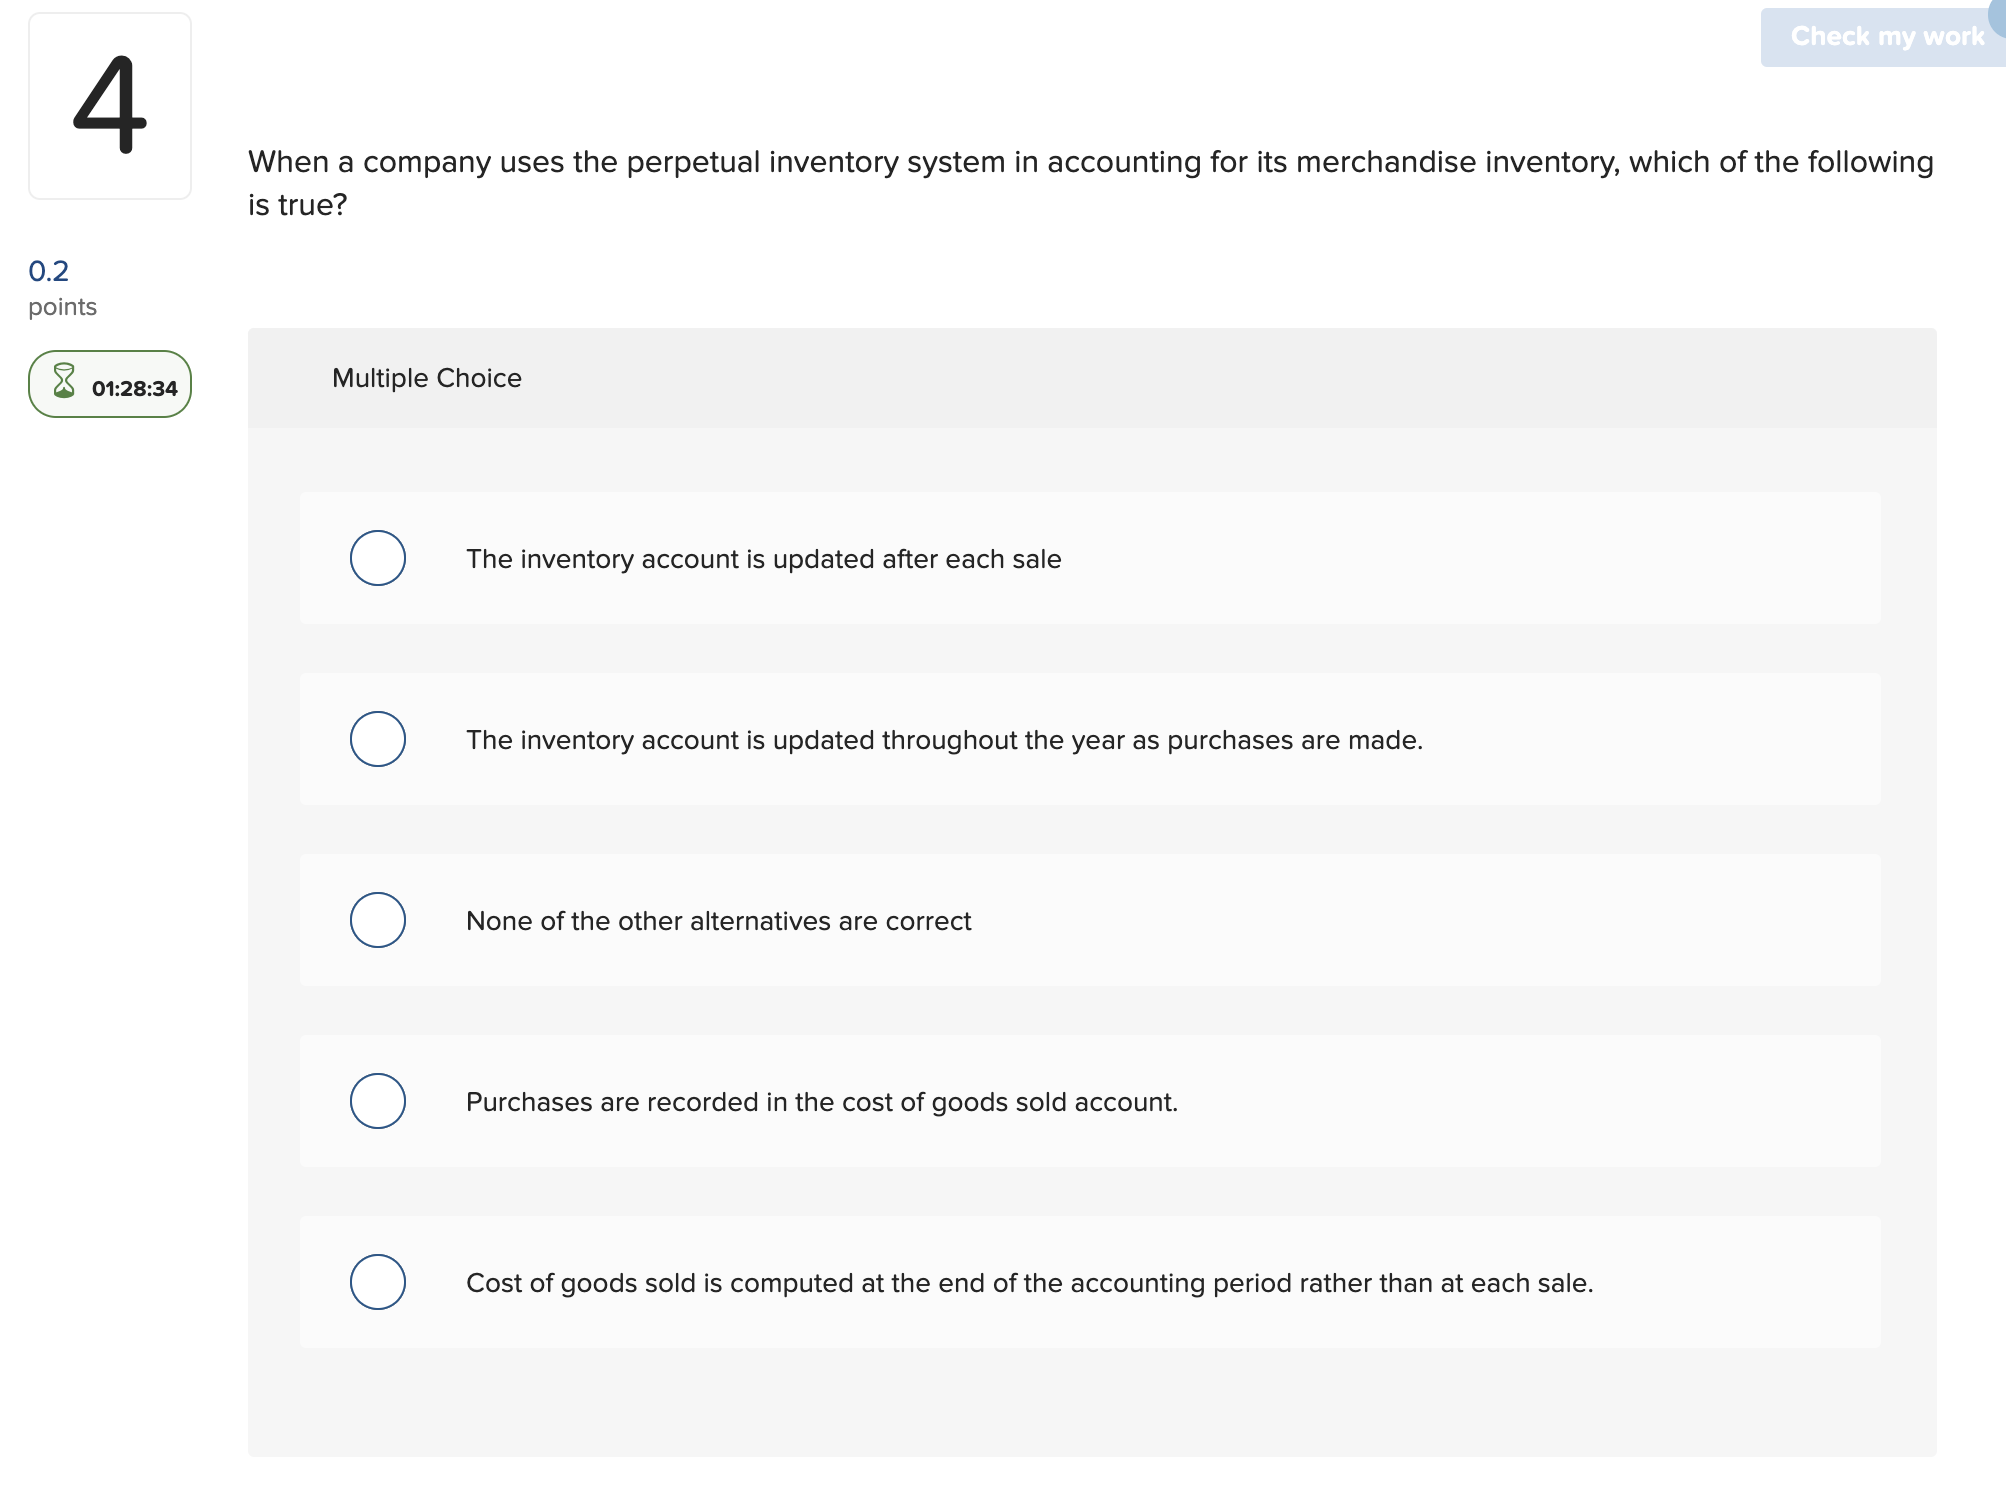Viewport: 2006px width, 1504px height.
Task: Click the first answer option row text
Action: [x=763, y=559]
